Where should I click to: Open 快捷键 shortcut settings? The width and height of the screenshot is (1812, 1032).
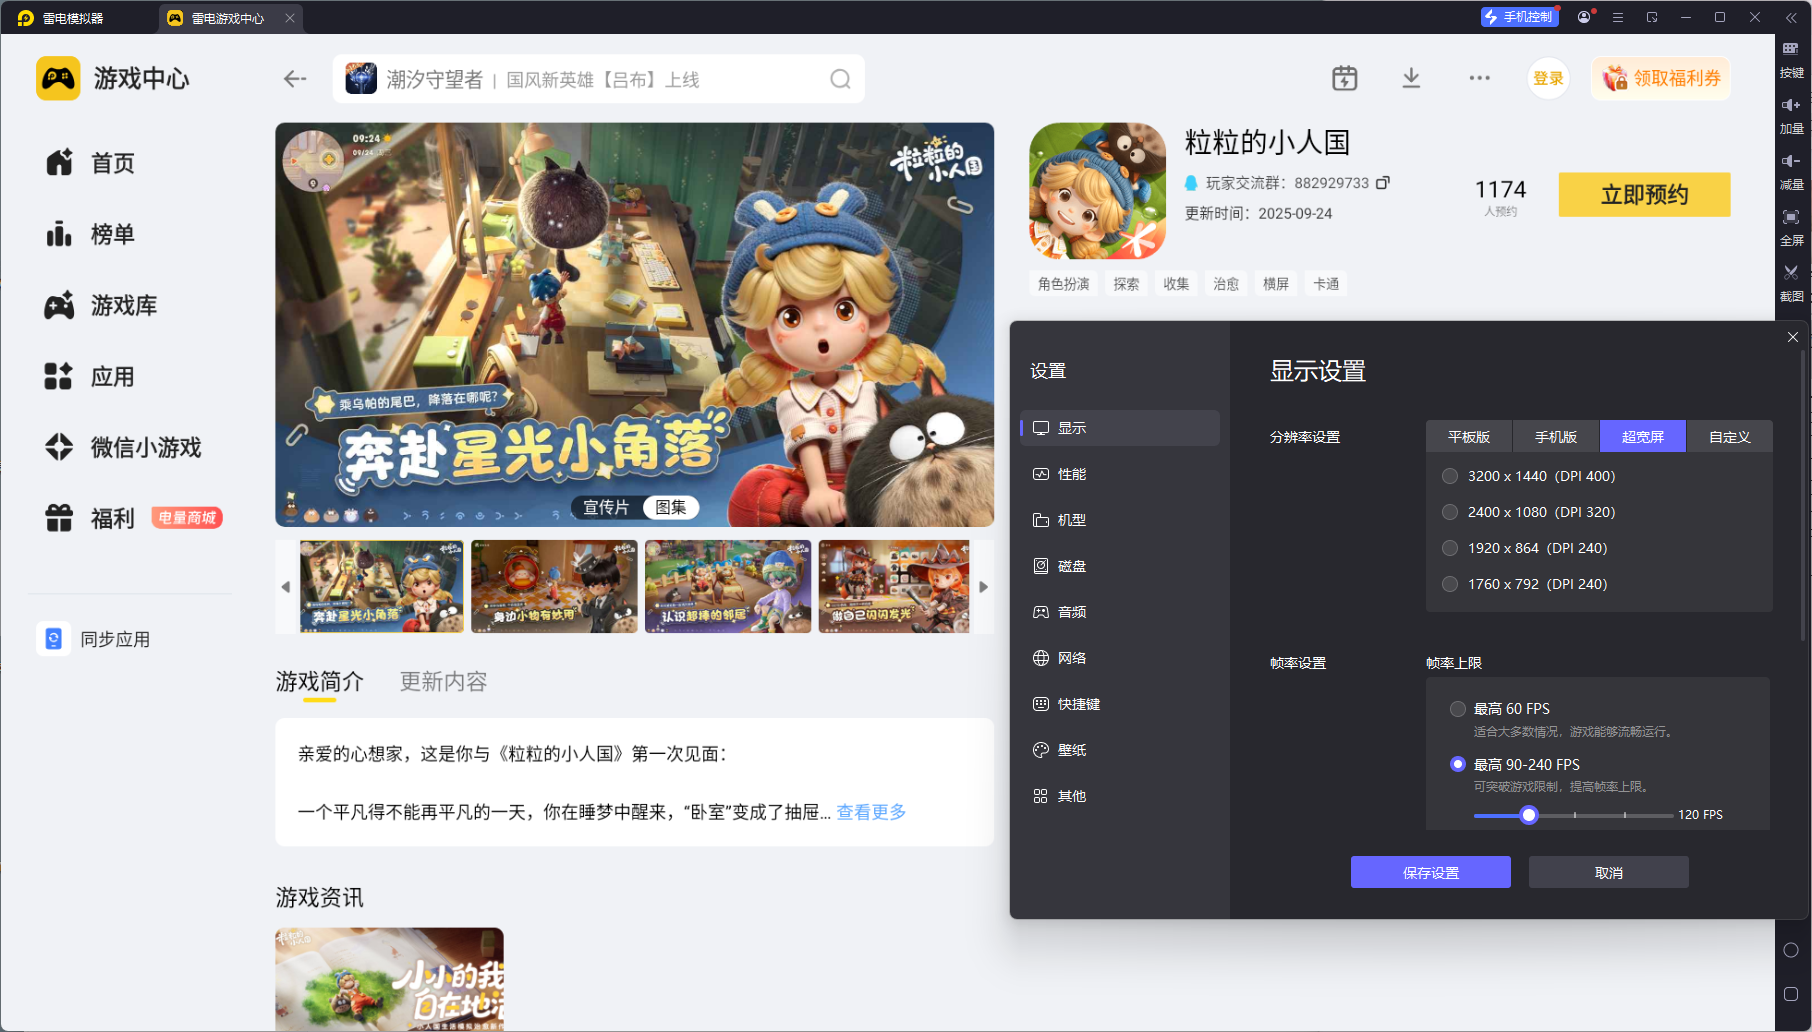(x=1120, y=704)
